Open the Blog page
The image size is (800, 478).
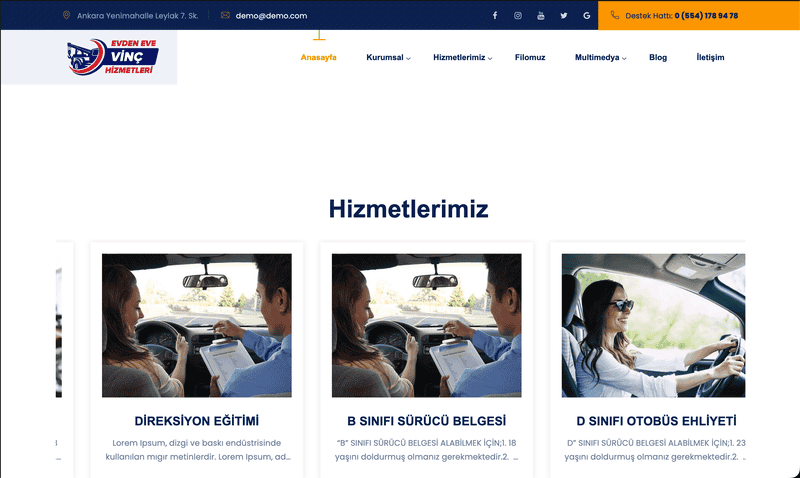point(658,57)
